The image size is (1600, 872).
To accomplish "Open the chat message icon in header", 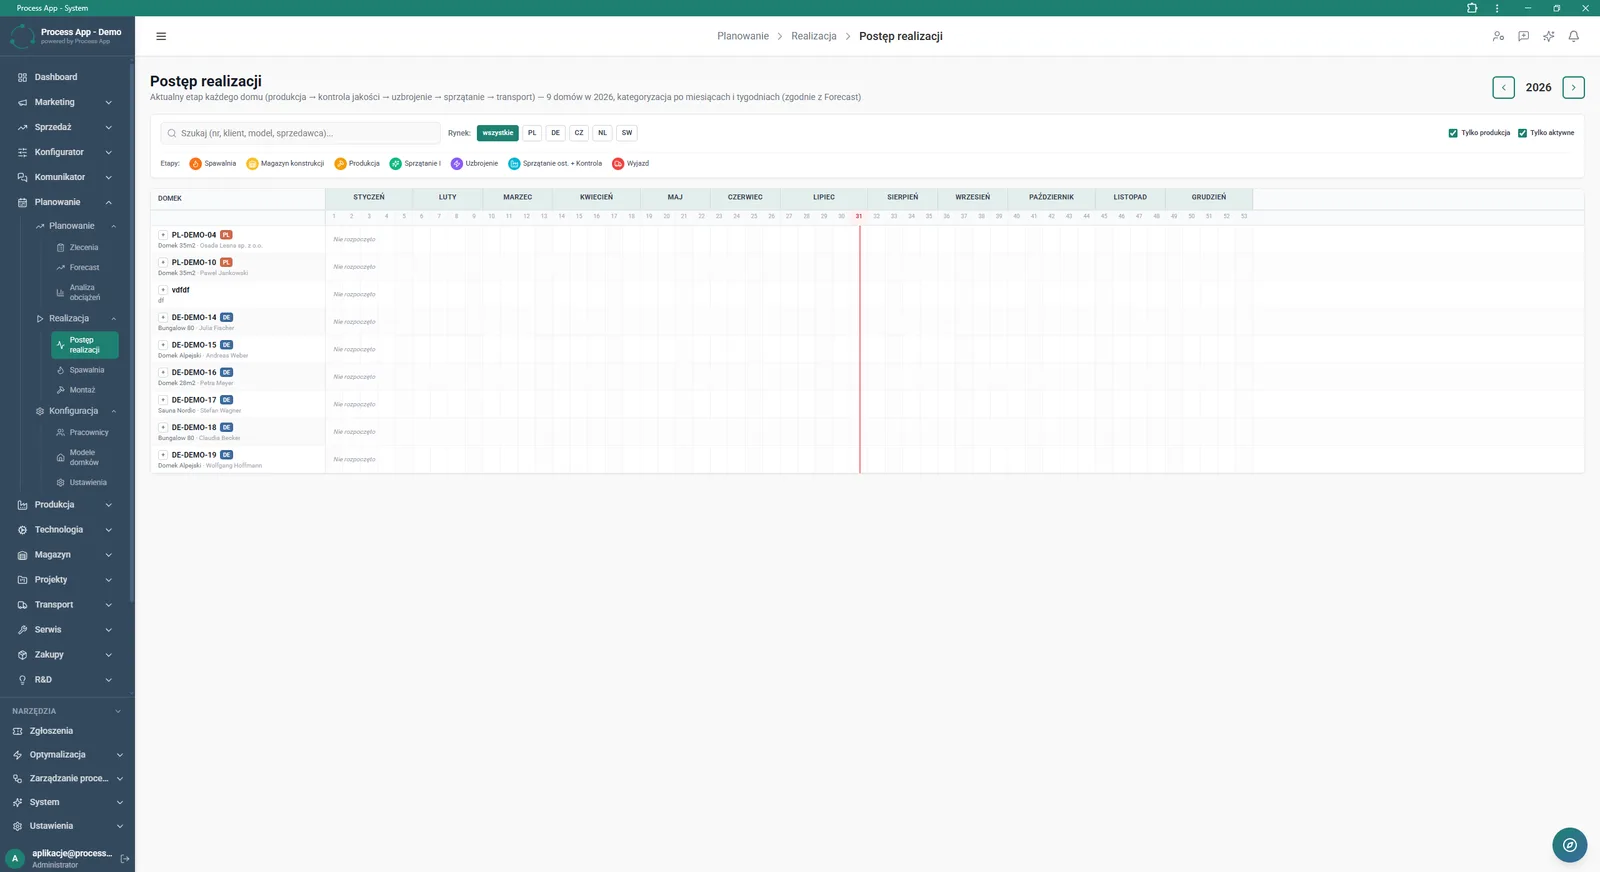I will click(x=1523, y=36).
